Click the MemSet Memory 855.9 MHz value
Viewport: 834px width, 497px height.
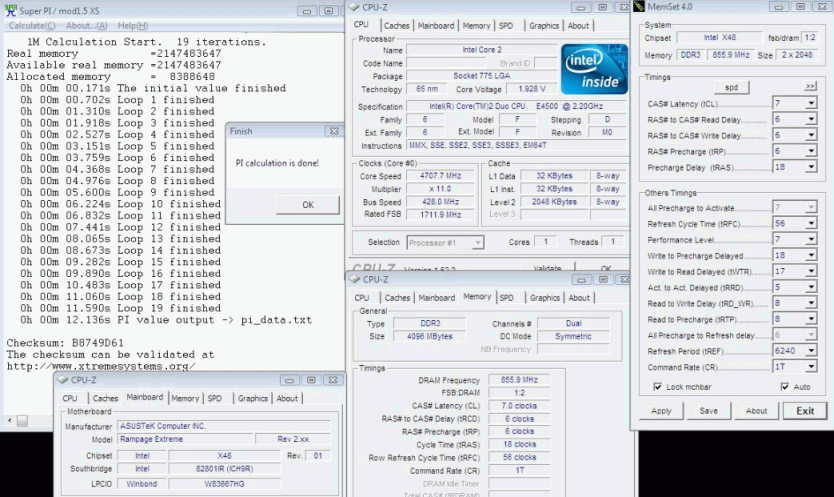pos(731,55)
